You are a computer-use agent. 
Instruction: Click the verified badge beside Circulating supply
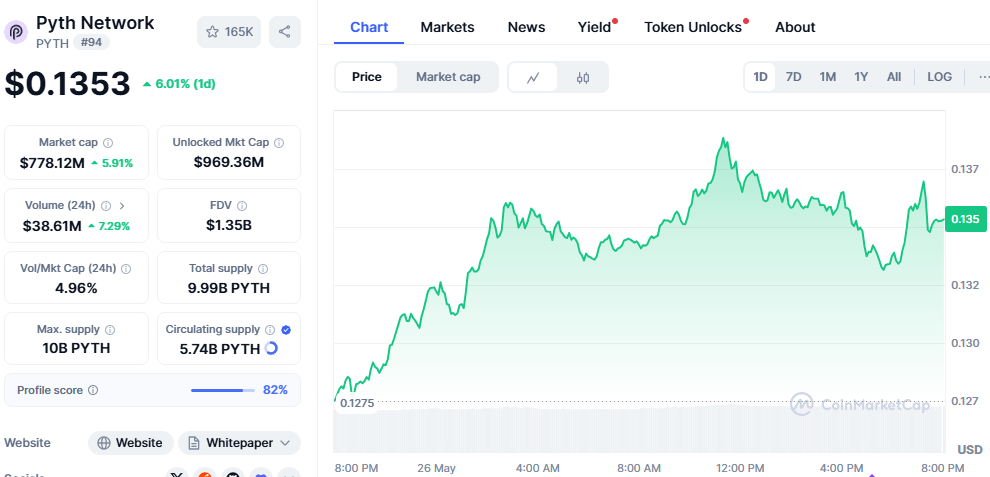(x=286, y=329)
